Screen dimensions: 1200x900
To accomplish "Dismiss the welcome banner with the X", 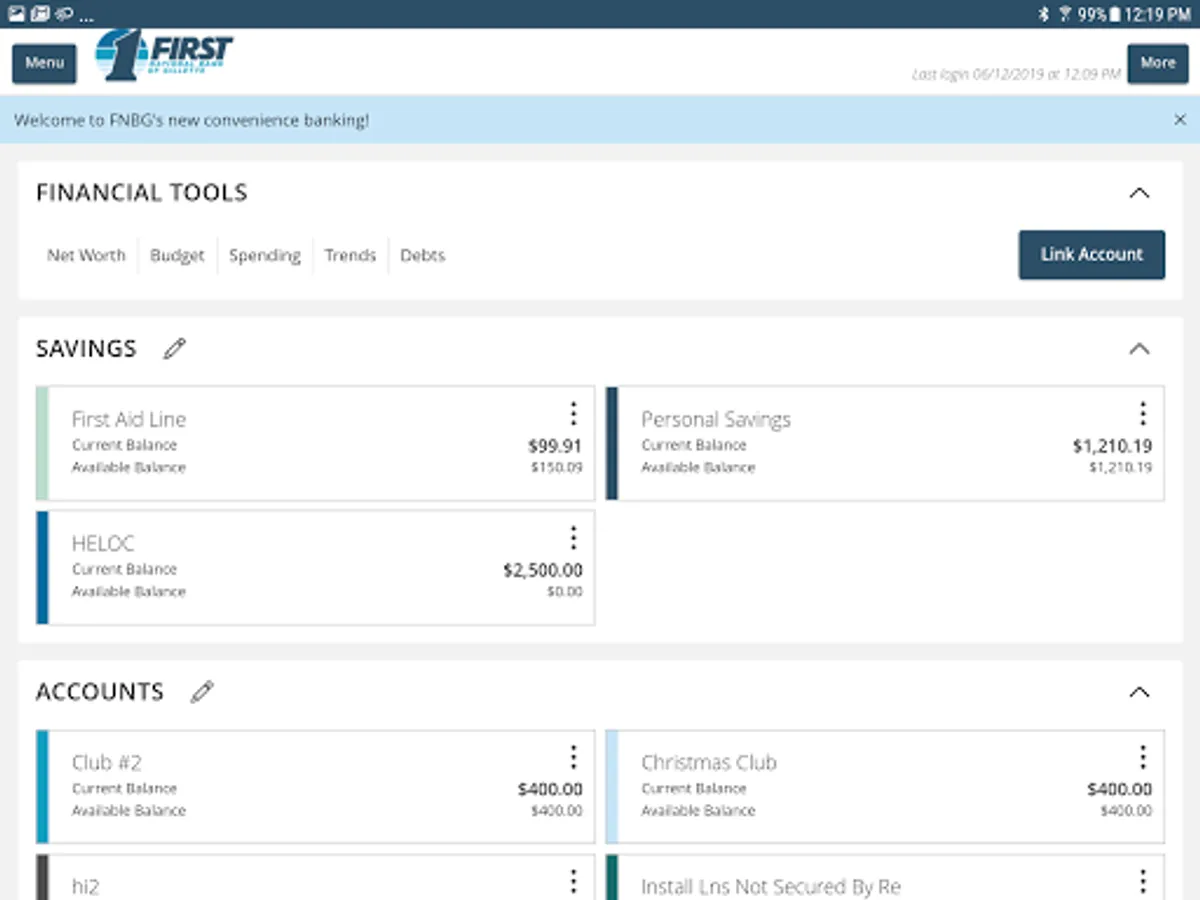I will point(1180,120).
